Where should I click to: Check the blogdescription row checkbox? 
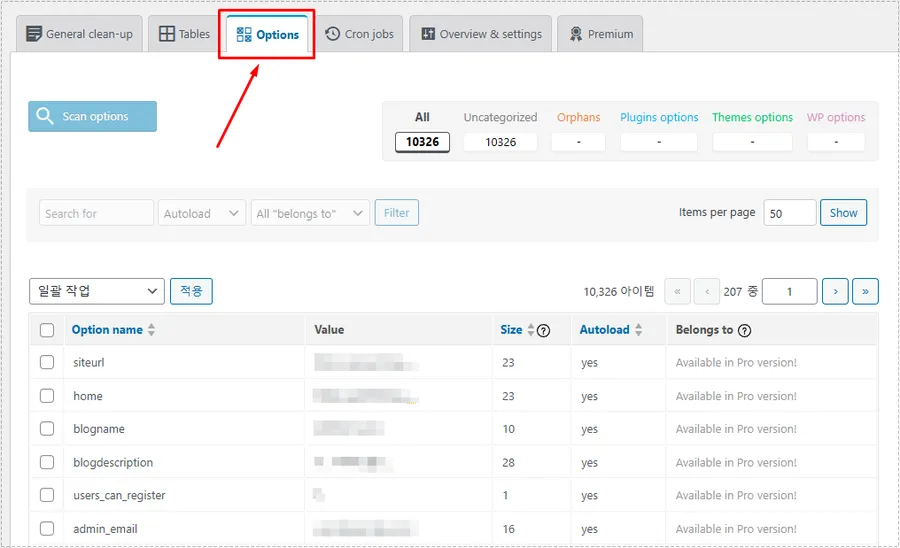(47, 462)
